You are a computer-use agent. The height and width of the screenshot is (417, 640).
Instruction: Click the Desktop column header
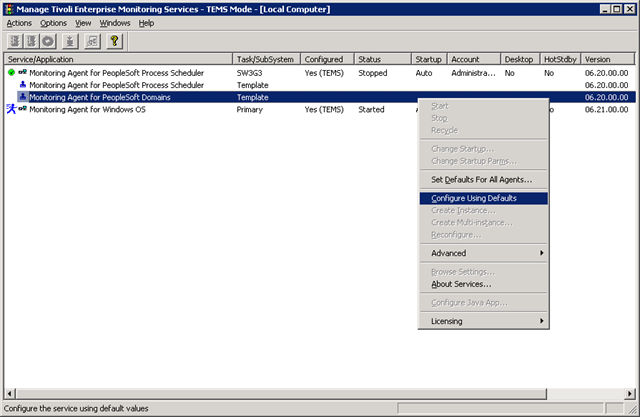tap(520, 59)
